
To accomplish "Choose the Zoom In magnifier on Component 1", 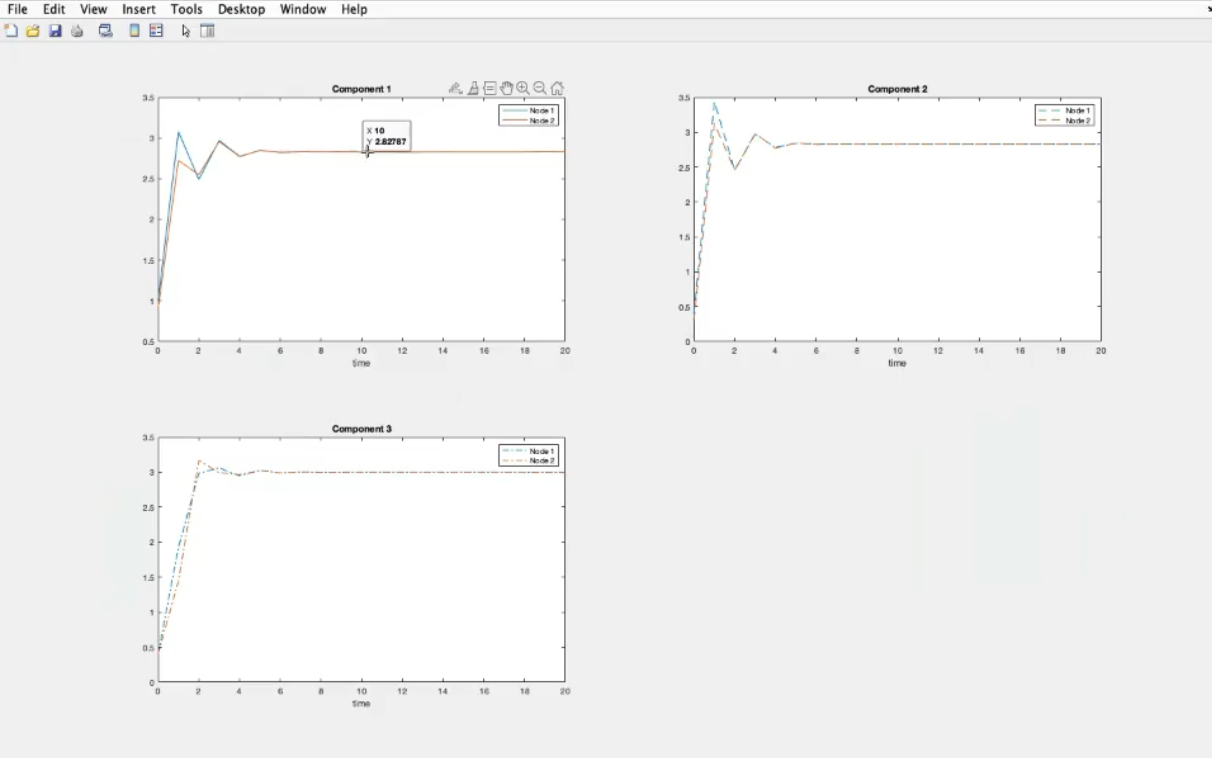I will (523, 88).
